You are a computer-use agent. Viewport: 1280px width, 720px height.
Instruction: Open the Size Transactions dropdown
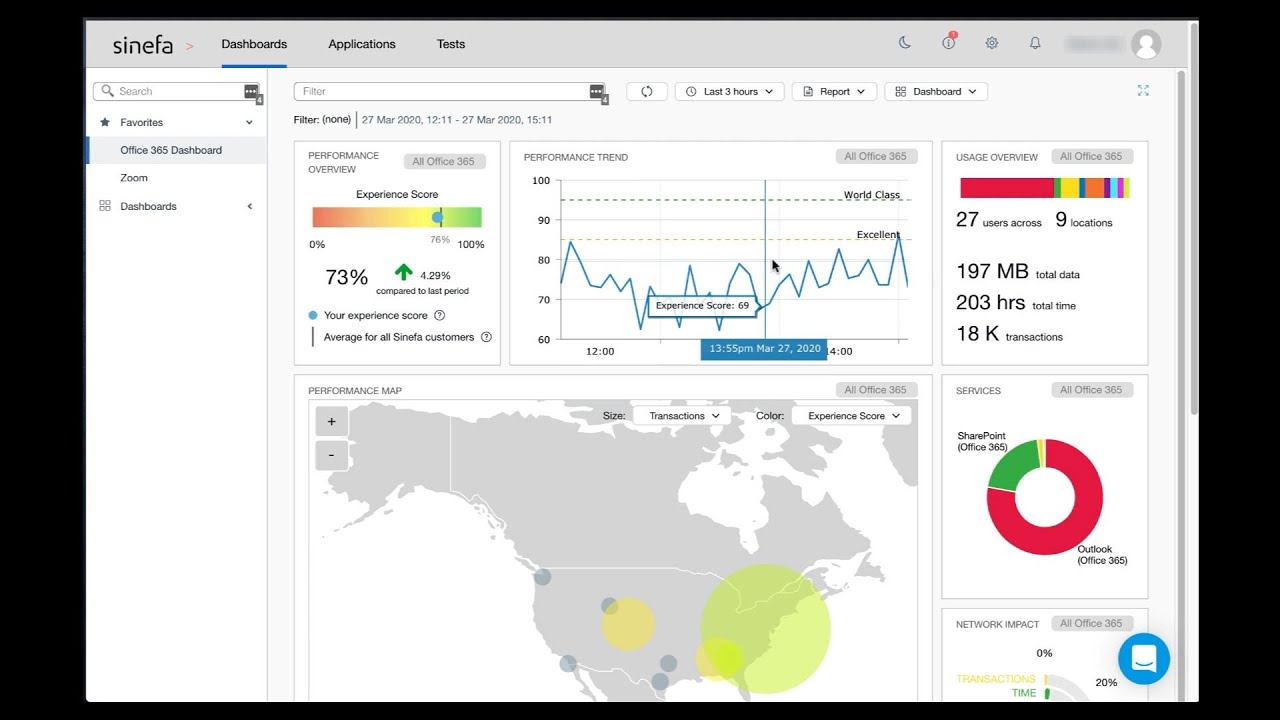coord(682,416)
